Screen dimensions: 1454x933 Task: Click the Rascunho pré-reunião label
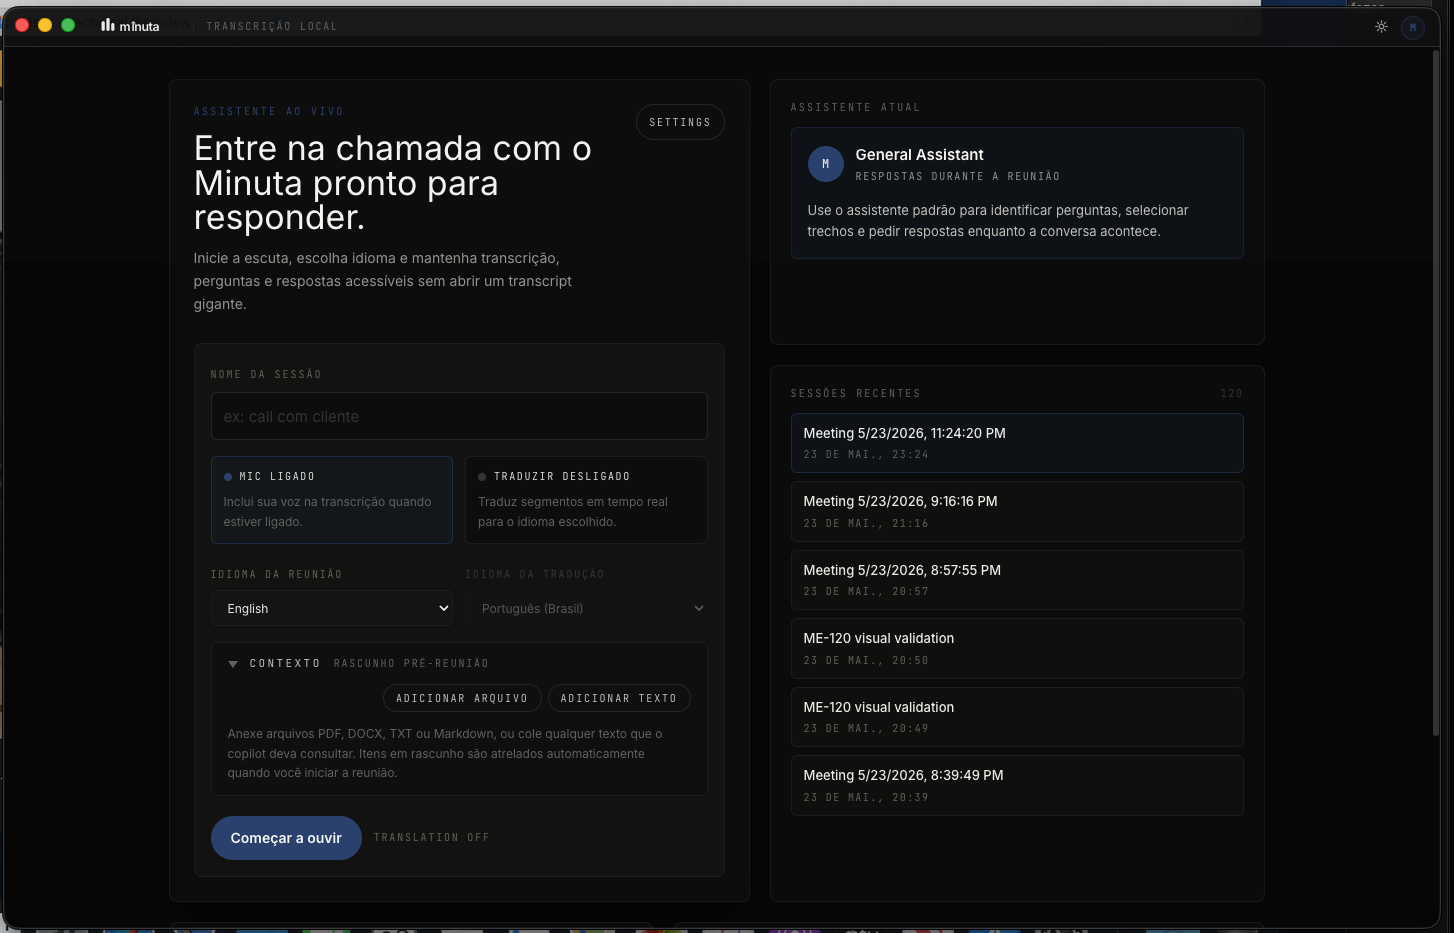411,664
